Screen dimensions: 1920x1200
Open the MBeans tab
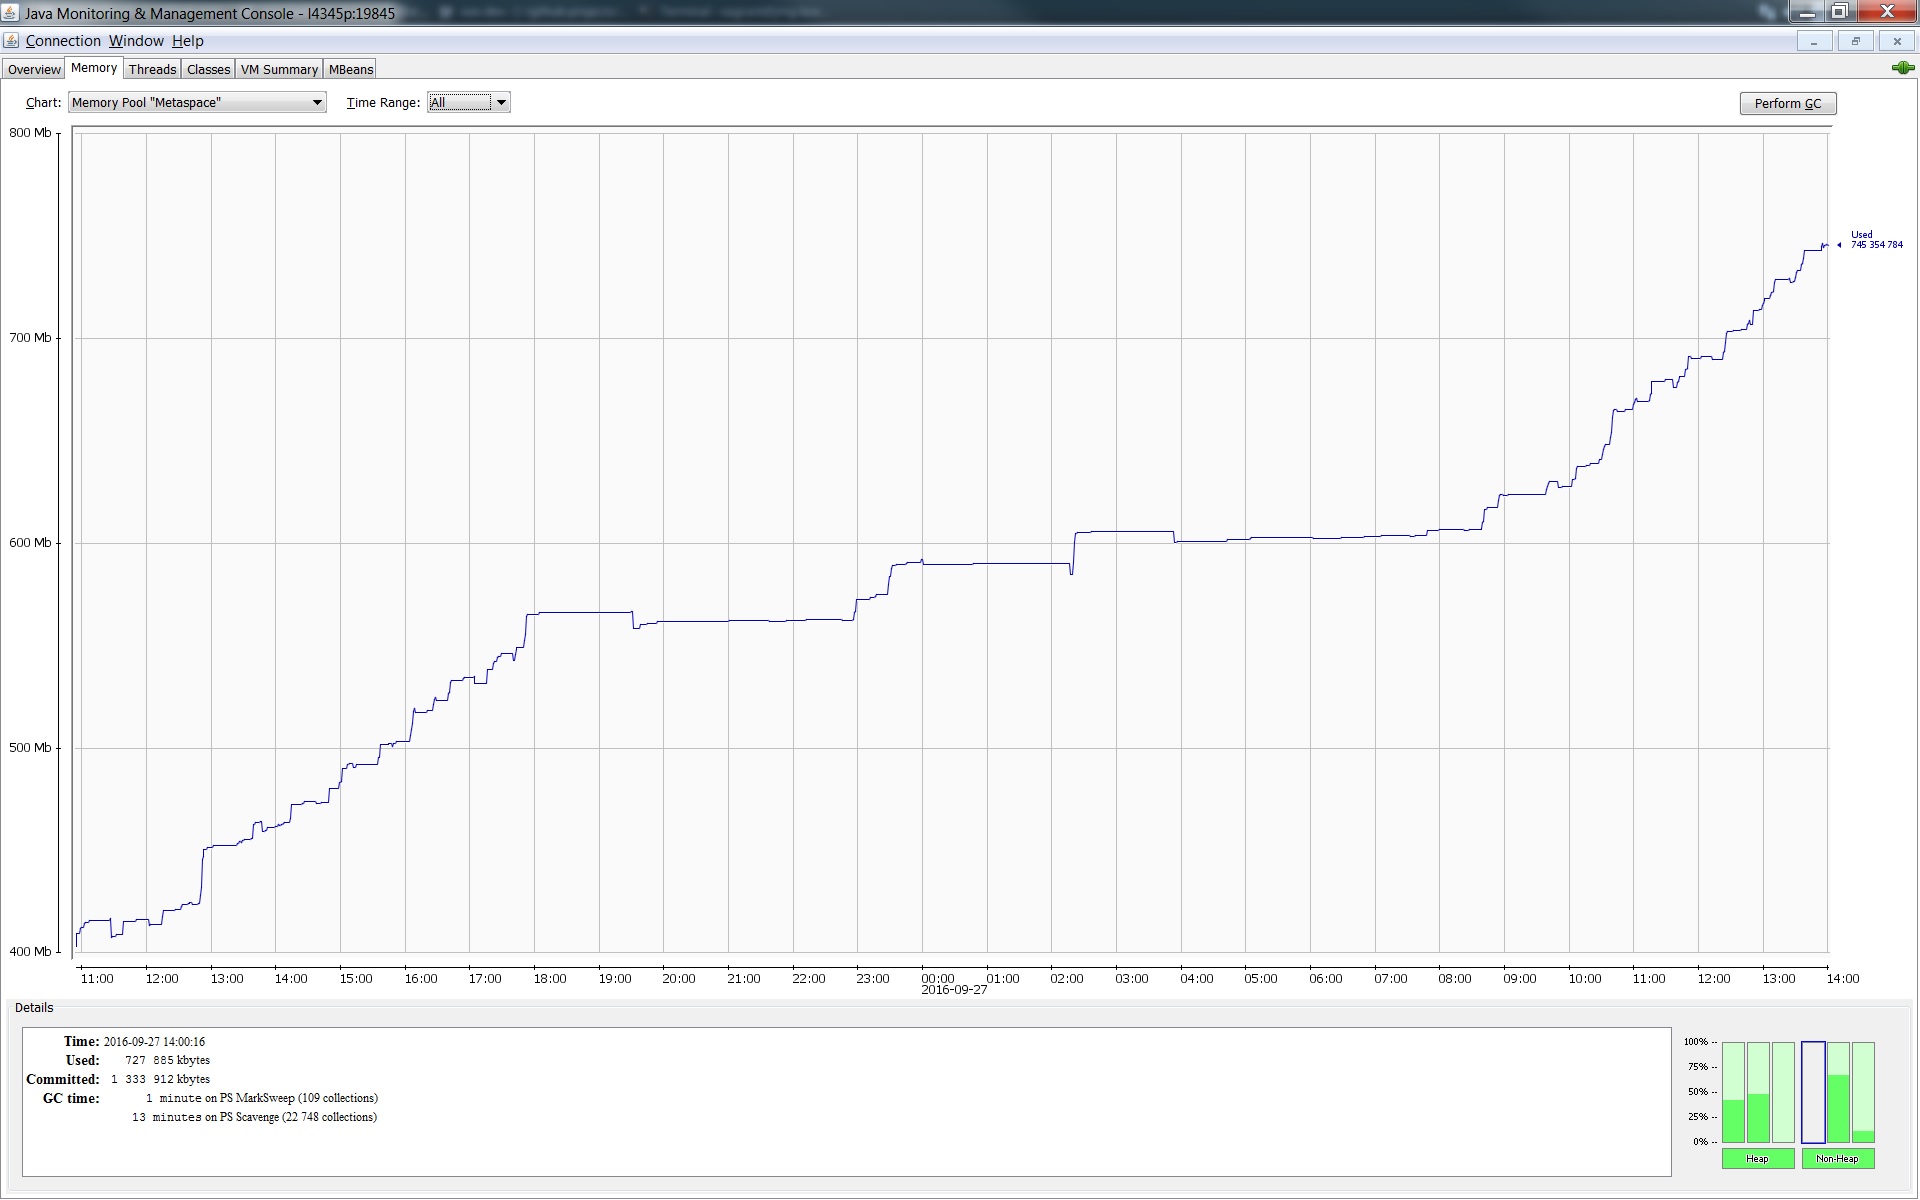pyautogui.click(x=350, y=69)
